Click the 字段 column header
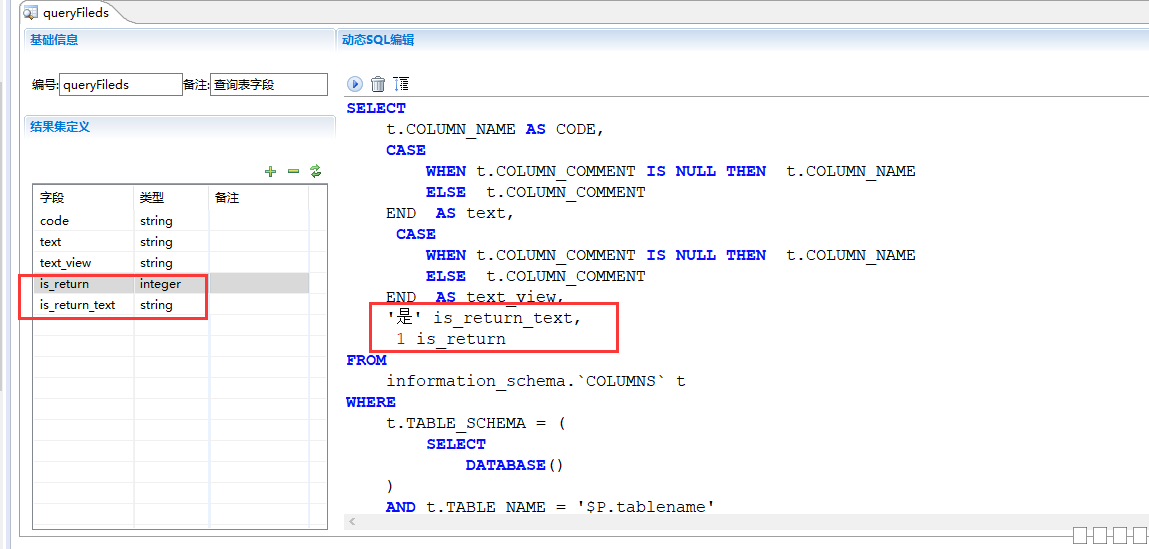The image size is (1149, 549). (x=84, y=198)
